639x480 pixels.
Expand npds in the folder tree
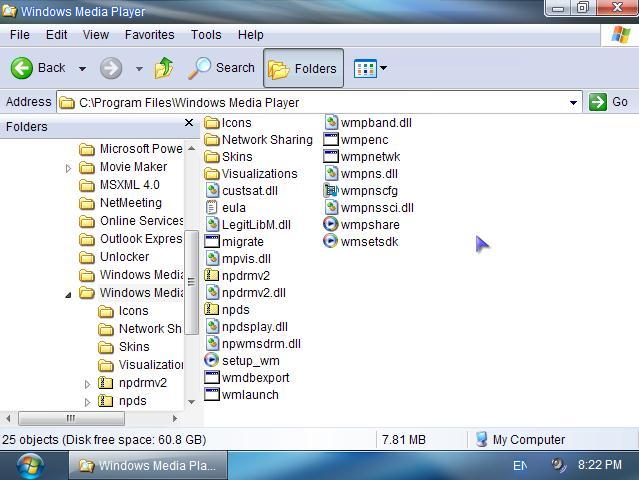coord(87,402)
